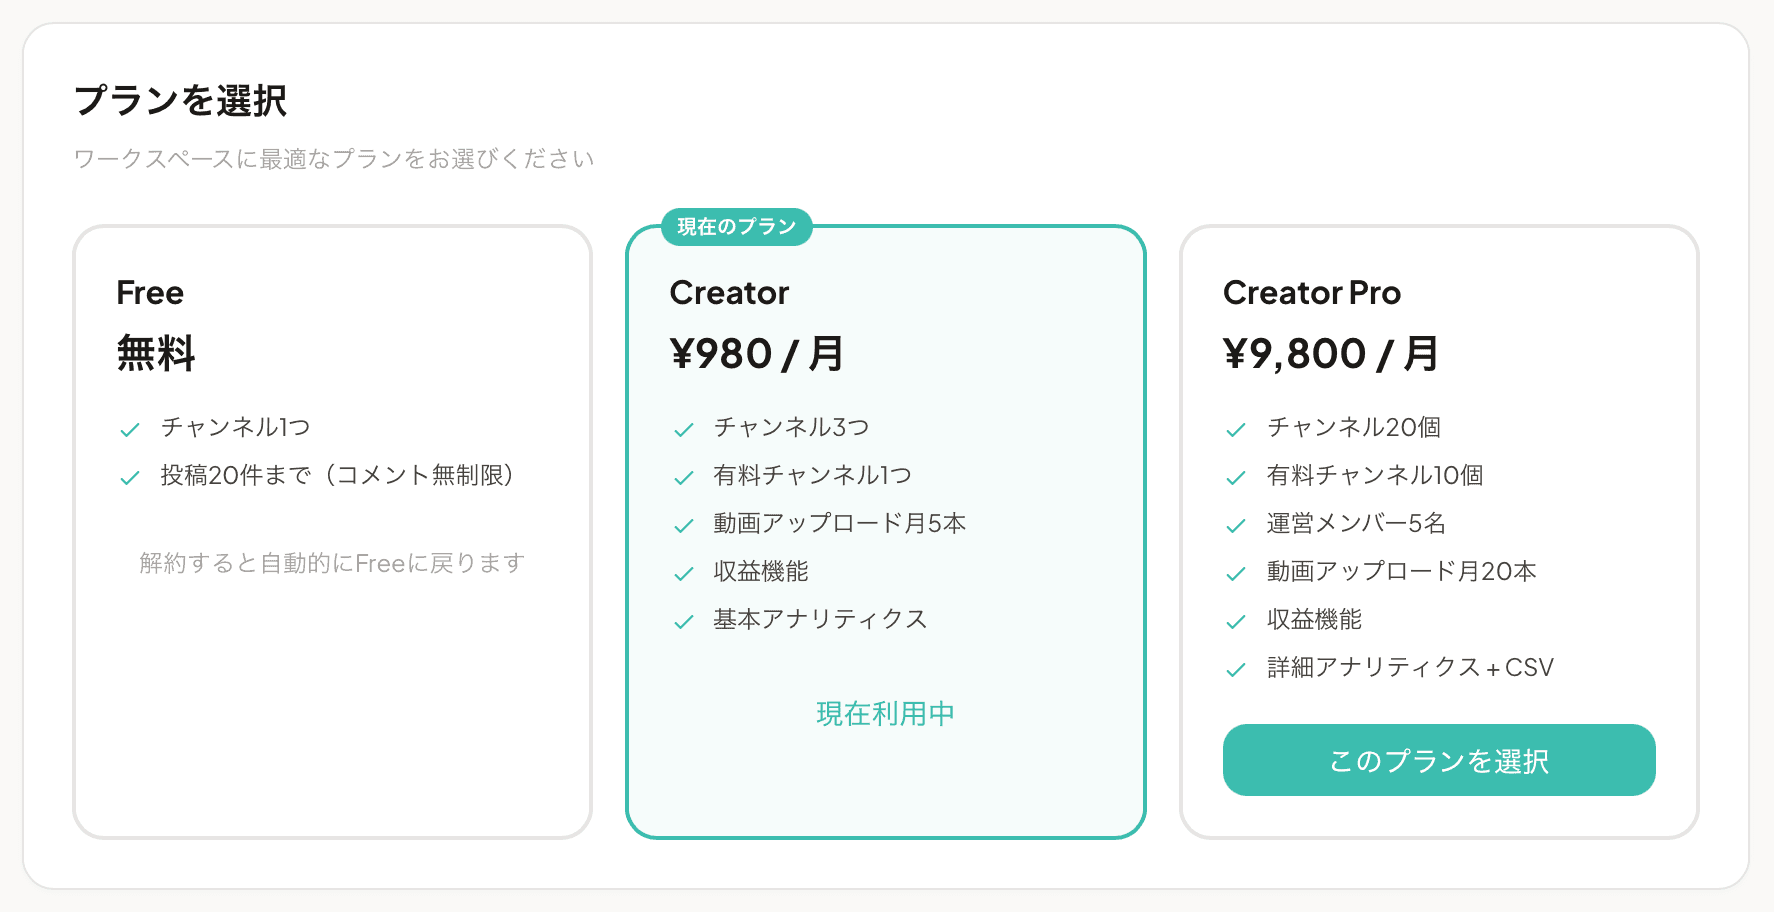
Task: Click the checkmark beside 収益機能 in Creator plan
Action: coord(684,573)
